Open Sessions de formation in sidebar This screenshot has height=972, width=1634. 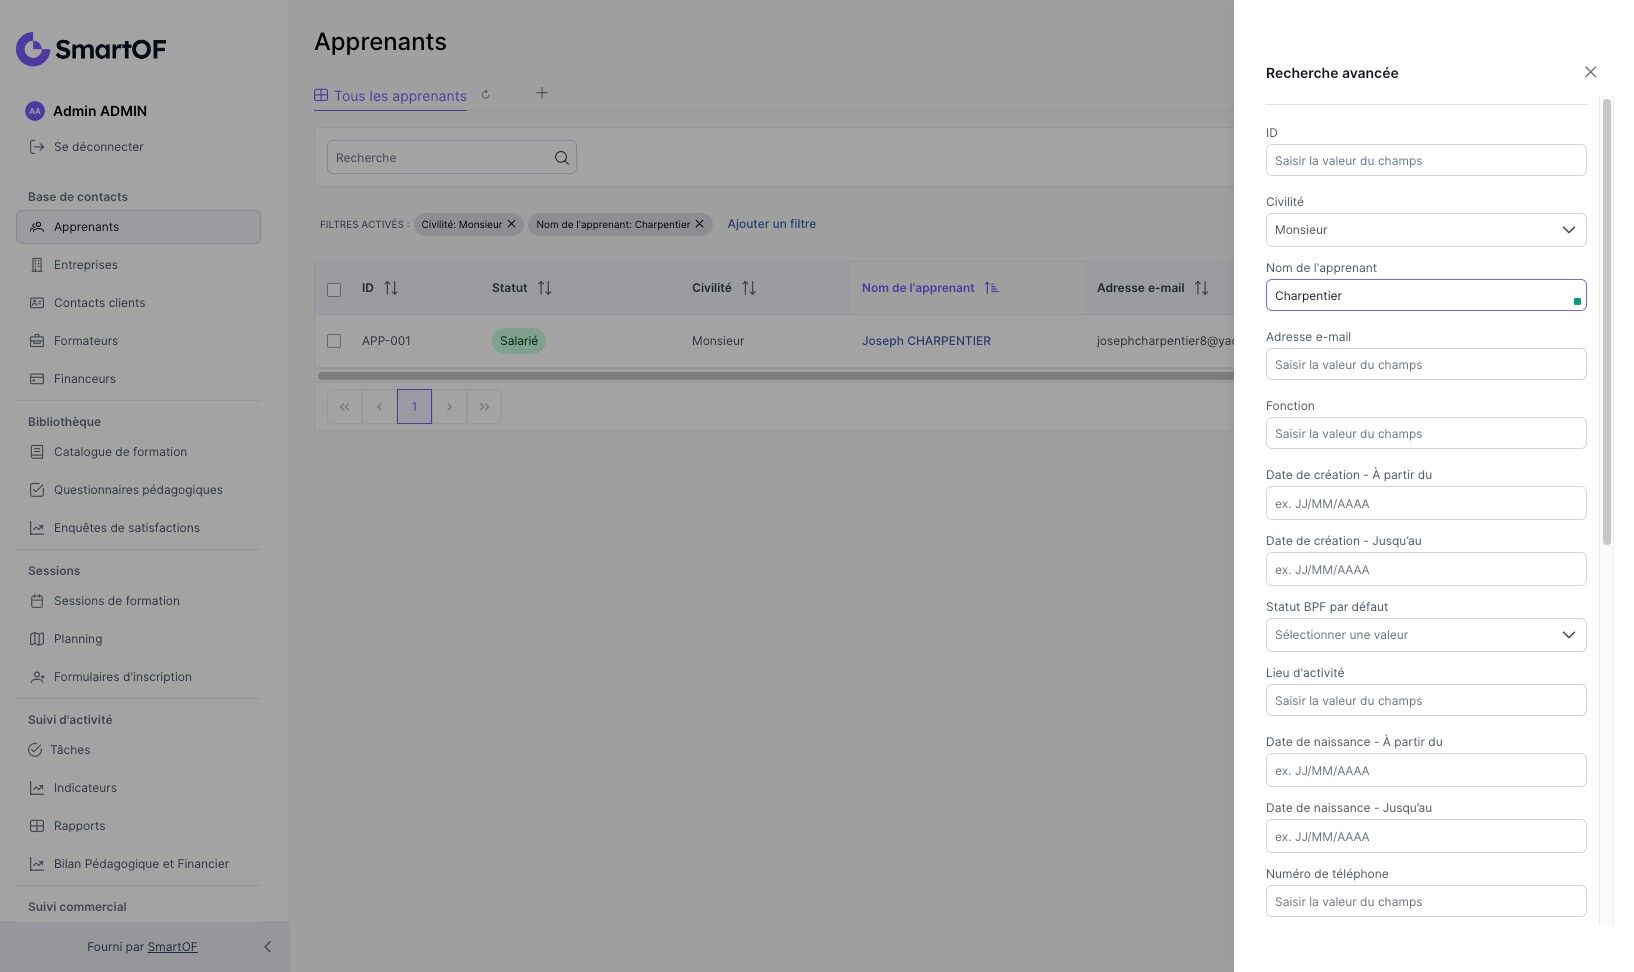point(138,601)
